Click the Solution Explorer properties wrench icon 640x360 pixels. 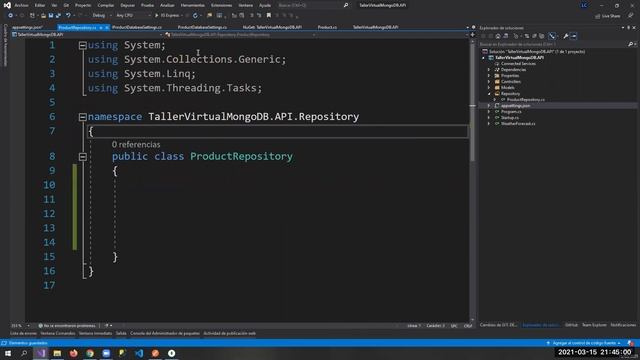pyautogui.click(x=566, y=36)
